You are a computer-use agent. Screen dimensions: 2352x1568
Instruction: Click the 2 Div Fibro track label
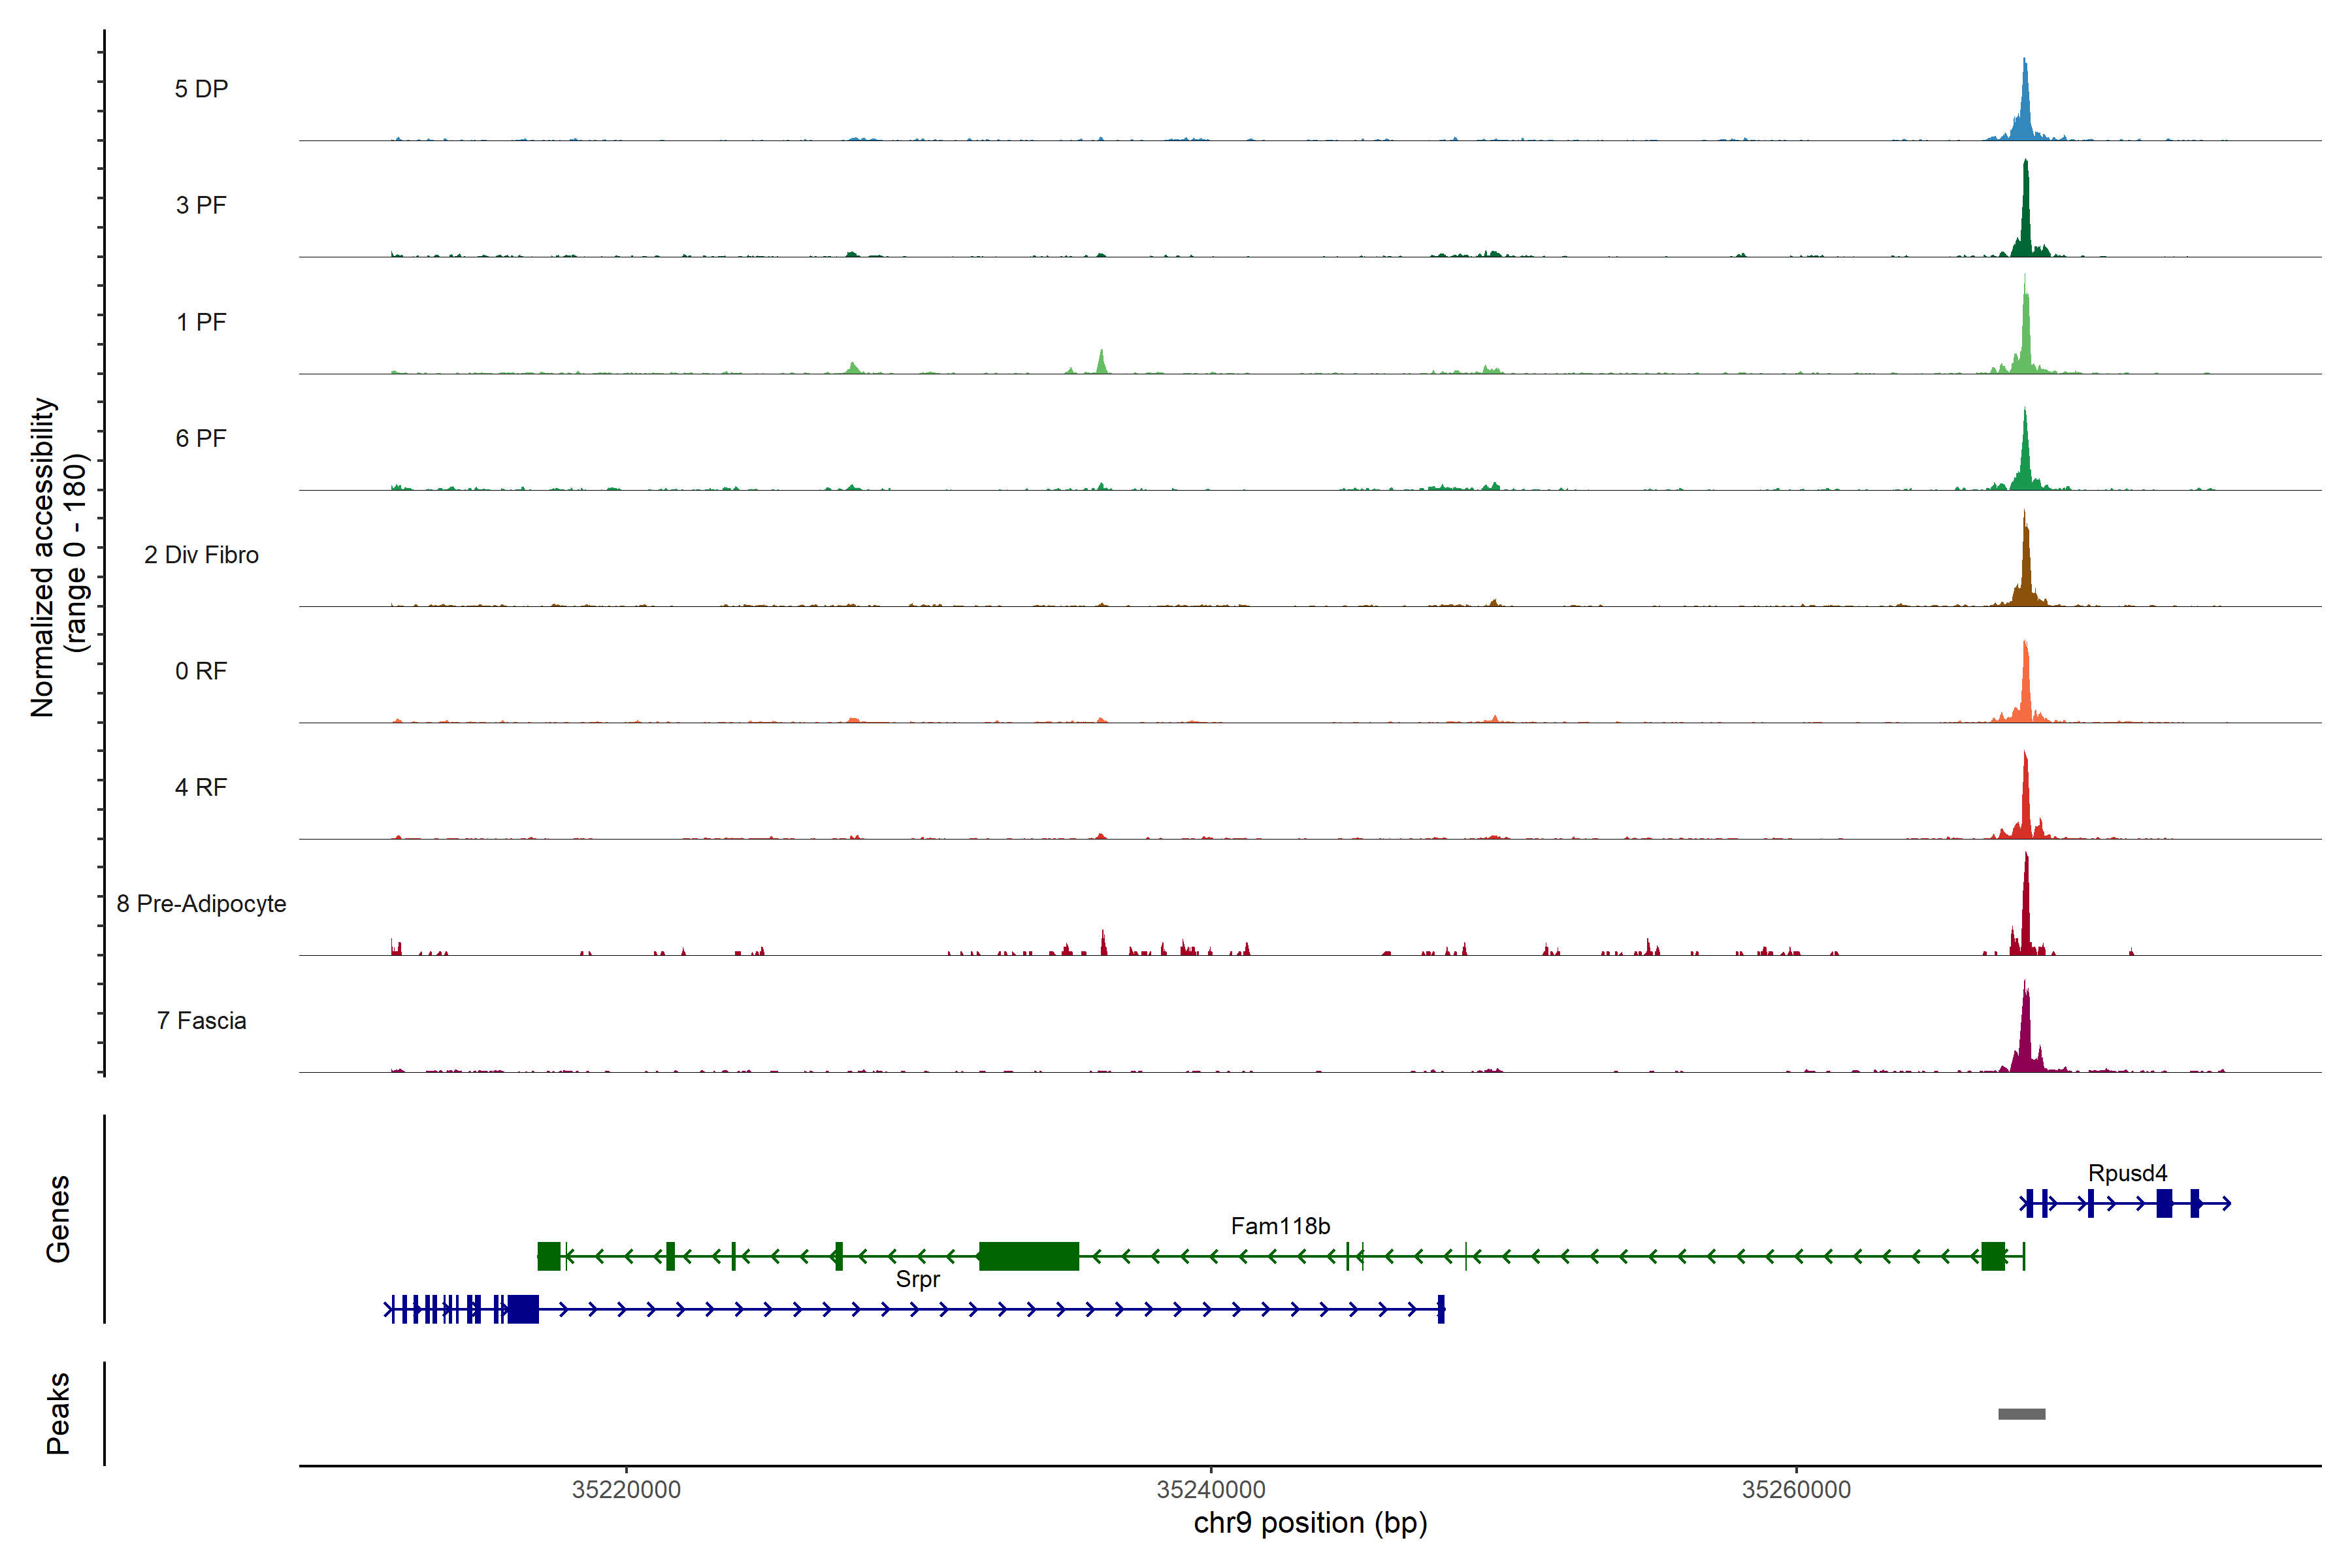[x=201, y=555]
